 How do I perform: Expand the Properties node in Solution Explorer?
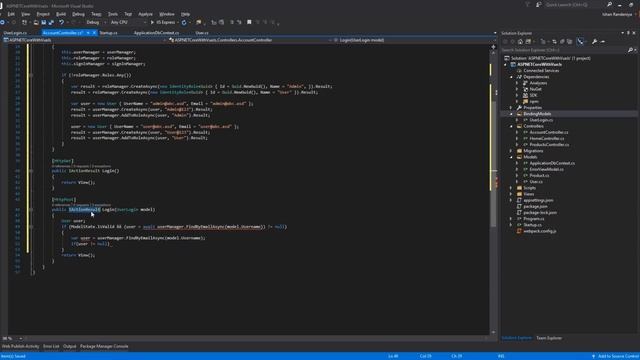click(511, 108)
